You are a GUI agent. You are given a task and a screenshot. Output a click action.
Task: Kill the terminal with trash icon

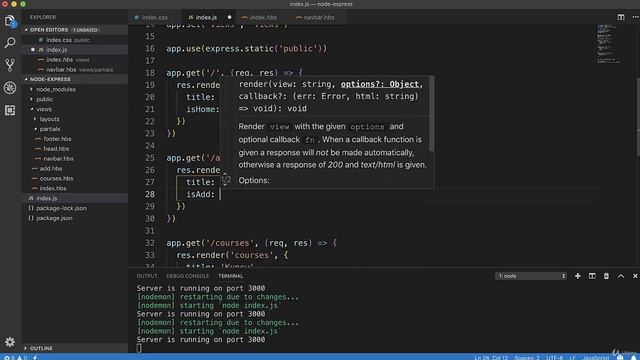606,276
